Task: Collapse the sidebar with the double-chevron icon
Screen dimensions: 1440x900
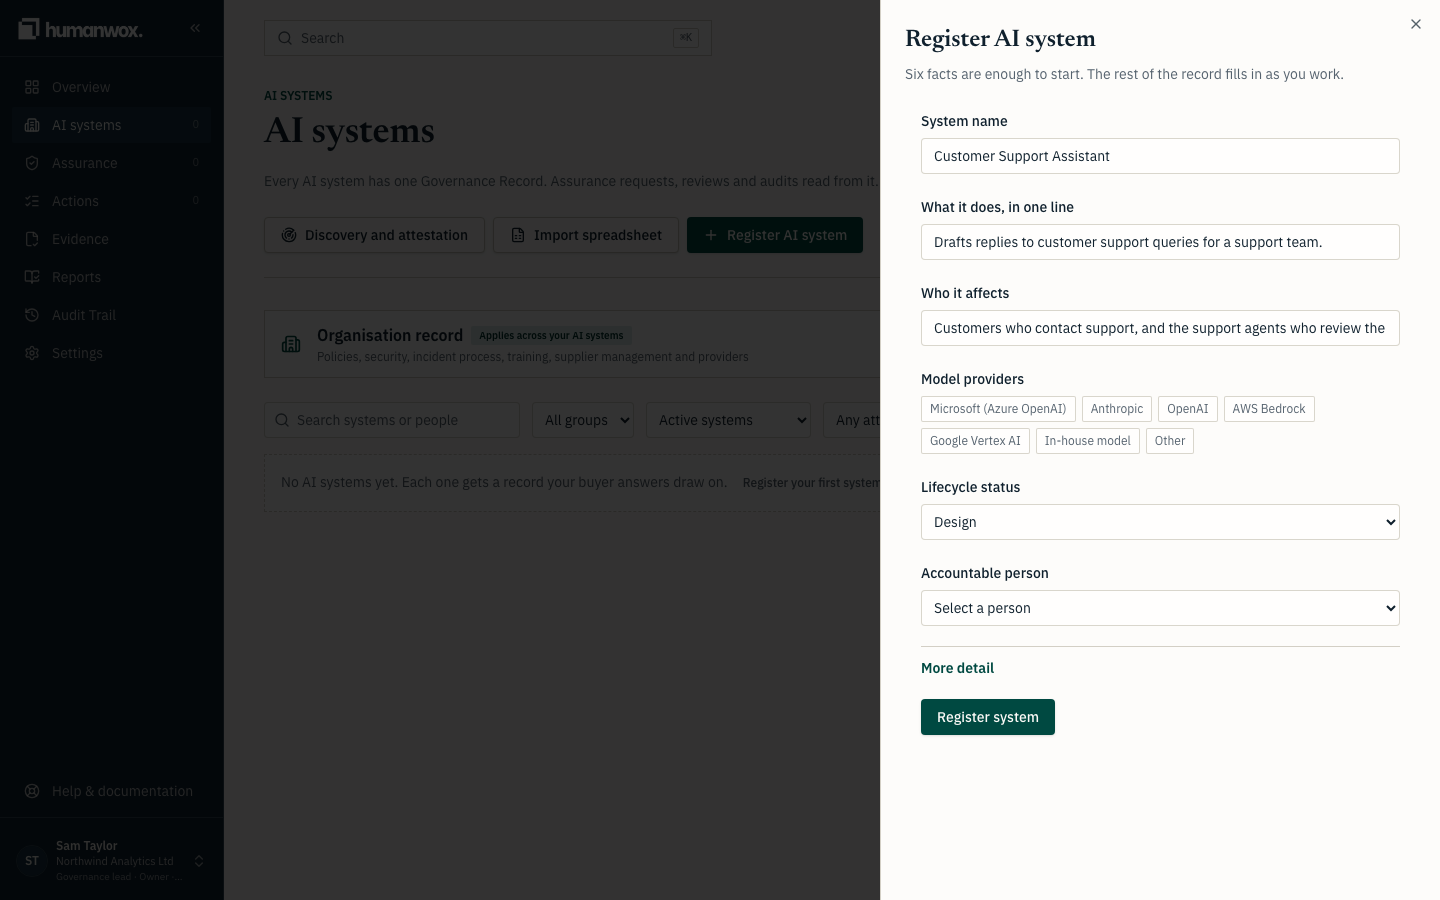Action: pos(195,28)
